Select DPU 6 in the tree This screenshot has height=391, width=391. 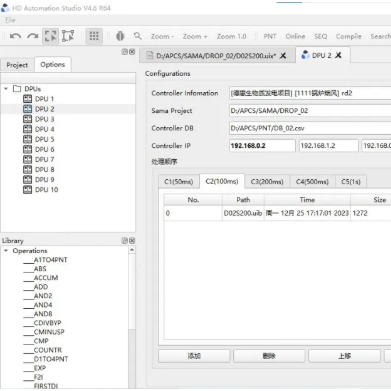tap(45, 149)
